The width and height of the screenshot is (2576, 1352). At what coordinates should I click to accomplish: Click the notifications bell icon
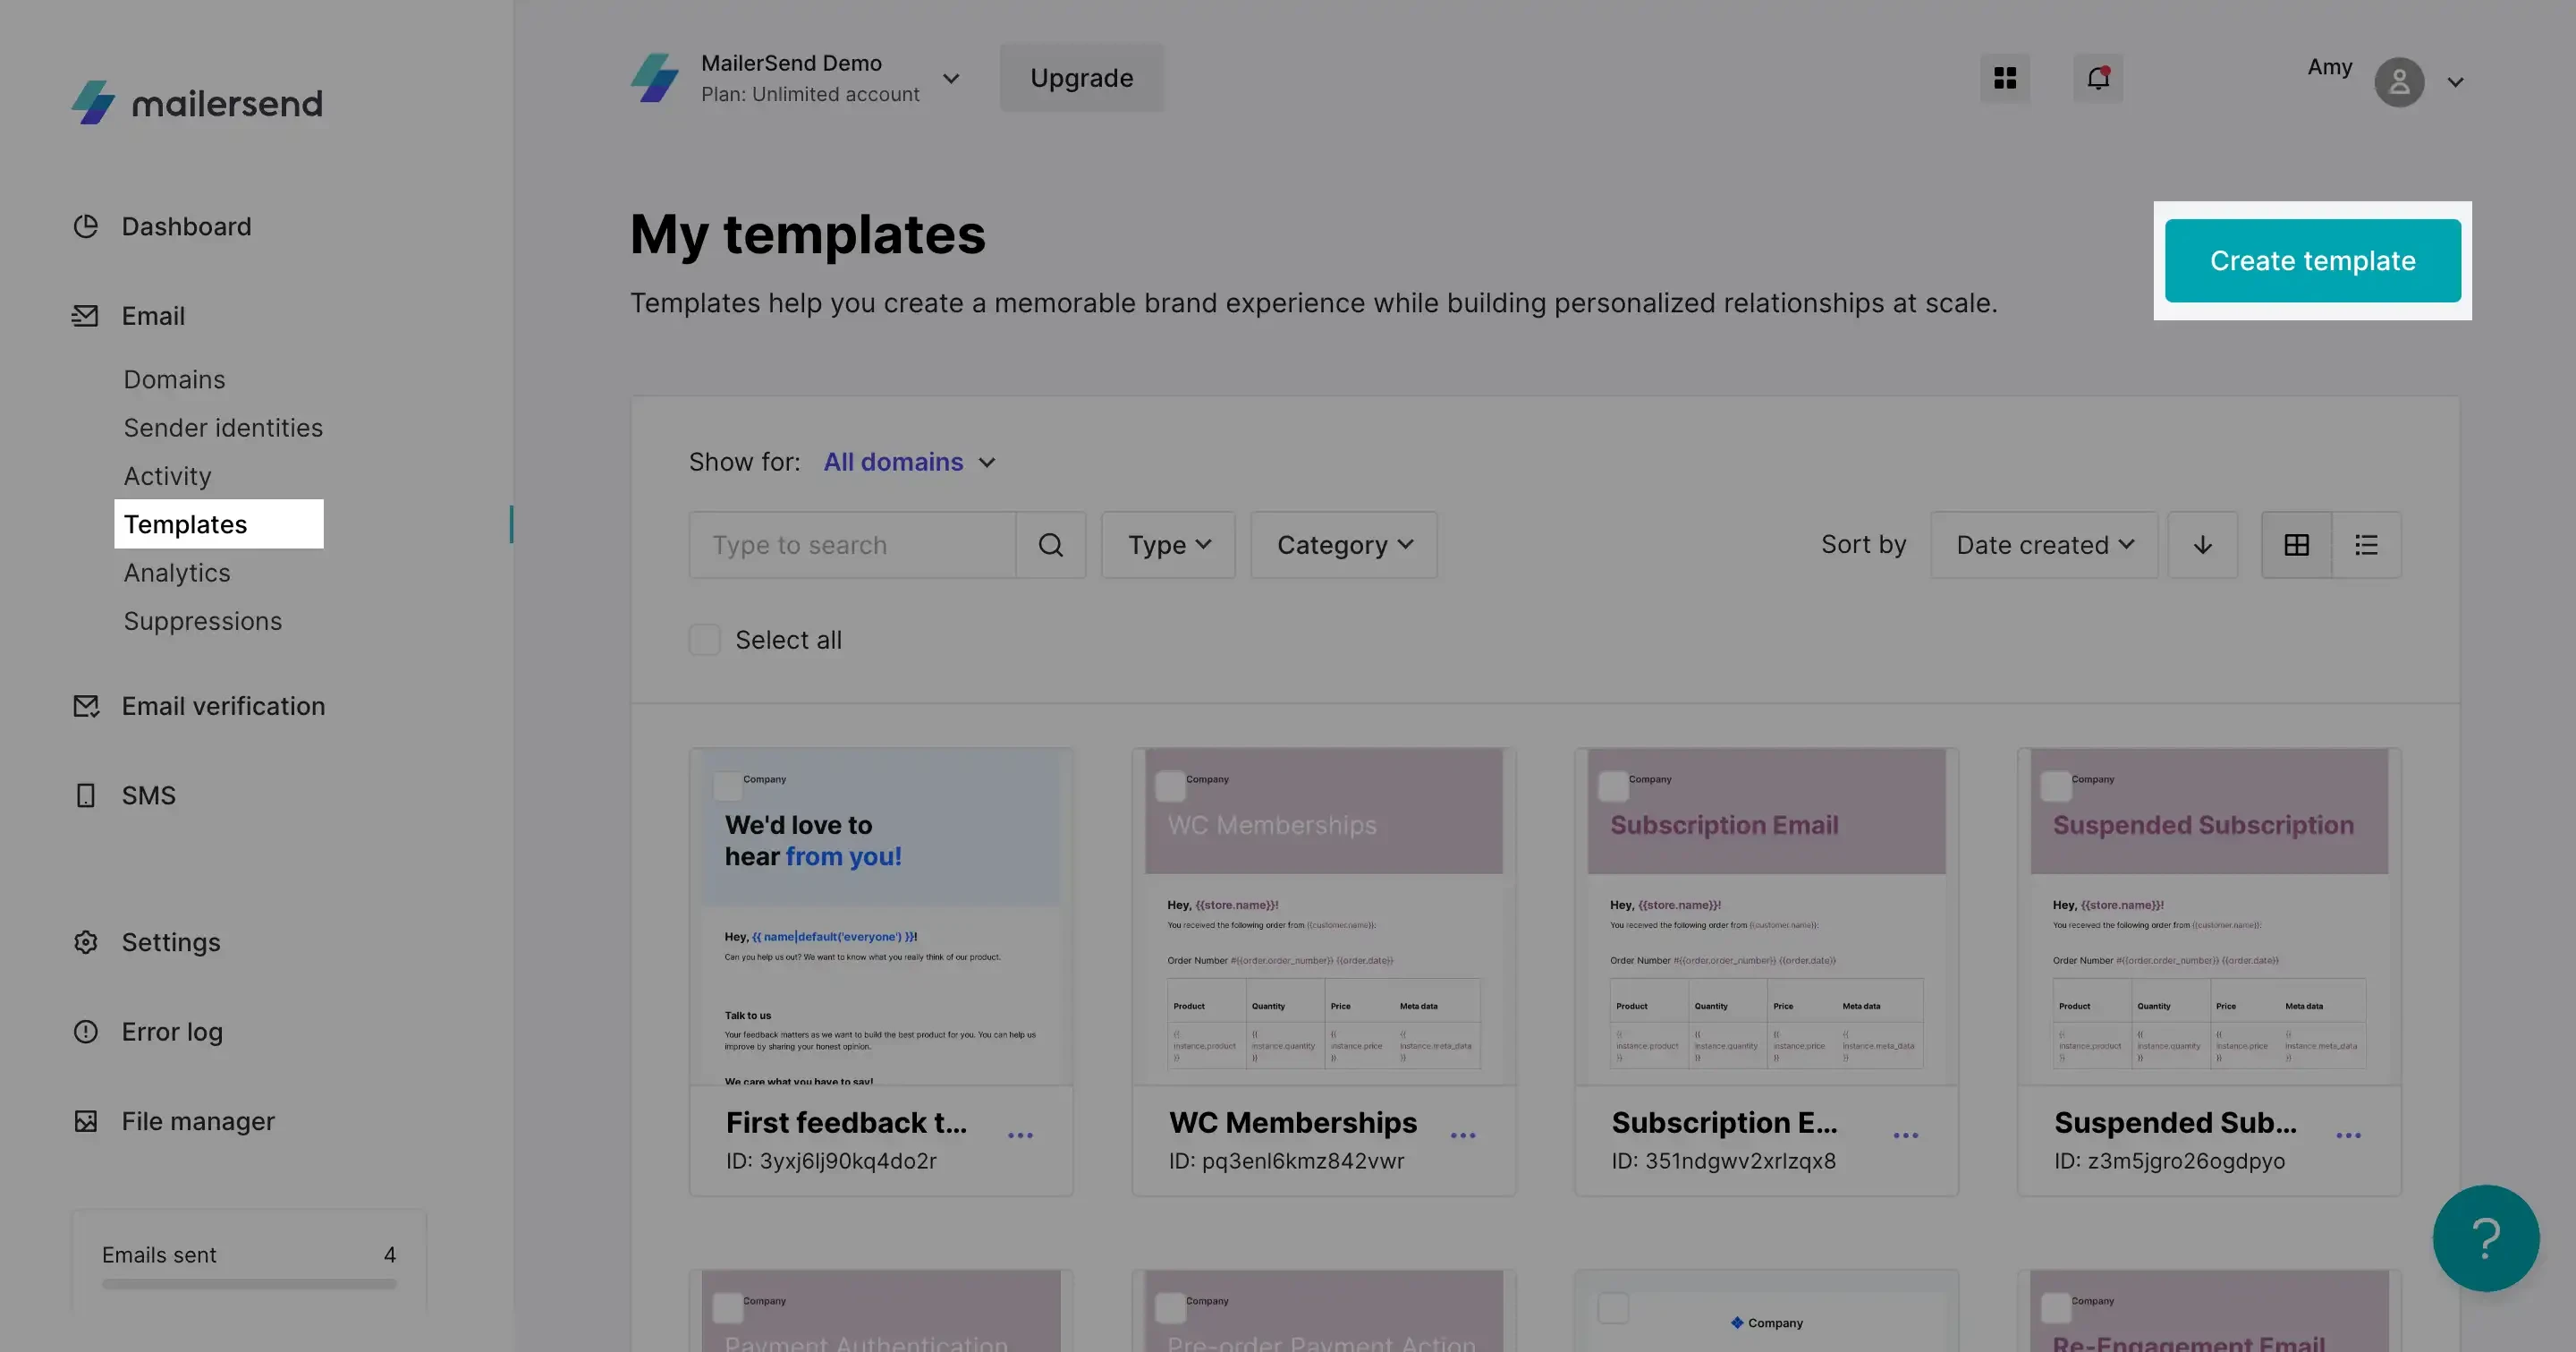2098,78
